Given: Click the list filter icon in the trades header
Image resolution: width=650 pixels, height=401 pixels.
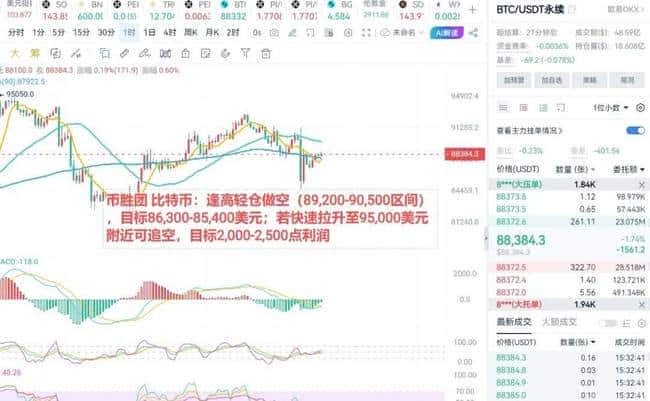Looking at the screenshot, I should click(626, 323).
